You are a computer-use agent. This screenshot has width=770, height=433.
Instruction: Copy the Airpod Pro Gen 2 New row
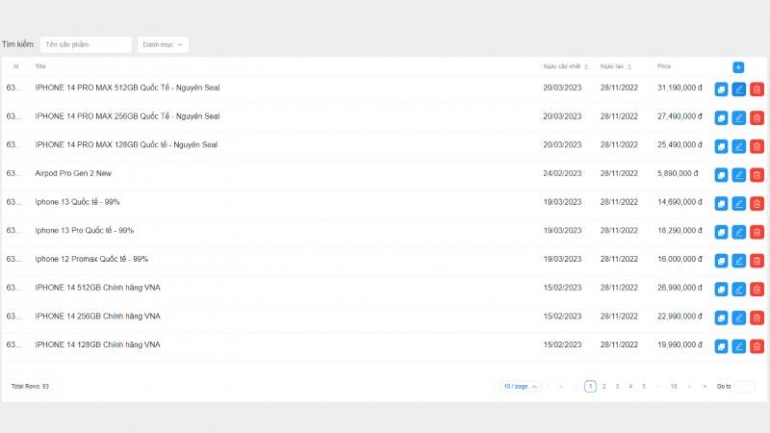tap(721, 175)
